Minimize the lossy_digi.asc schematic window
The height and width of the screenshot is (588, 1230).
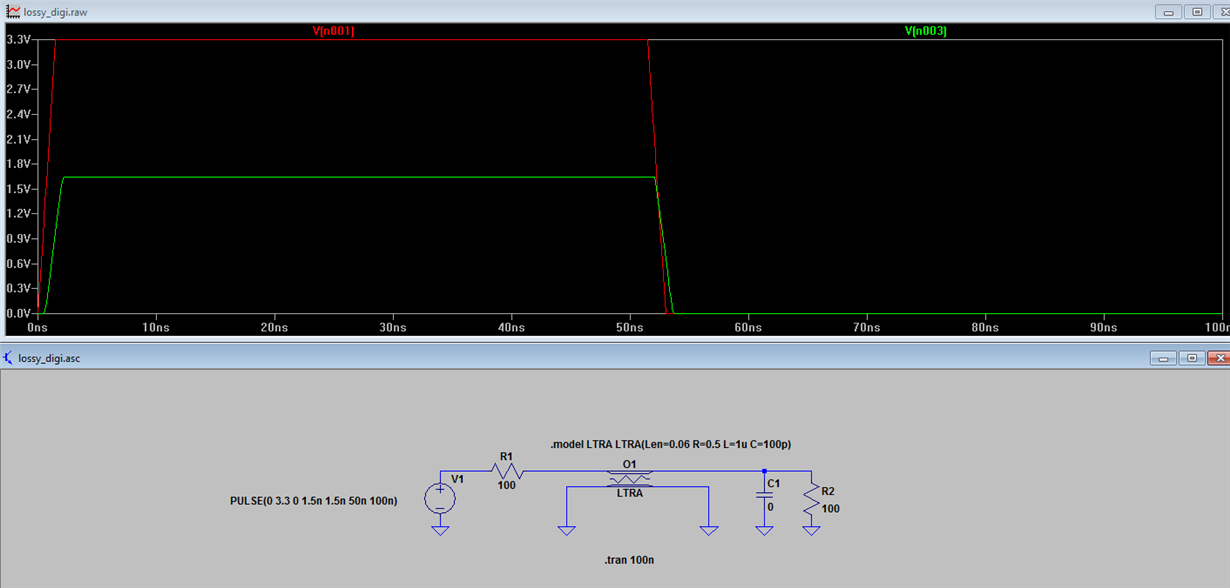(x=1164, y=357)
